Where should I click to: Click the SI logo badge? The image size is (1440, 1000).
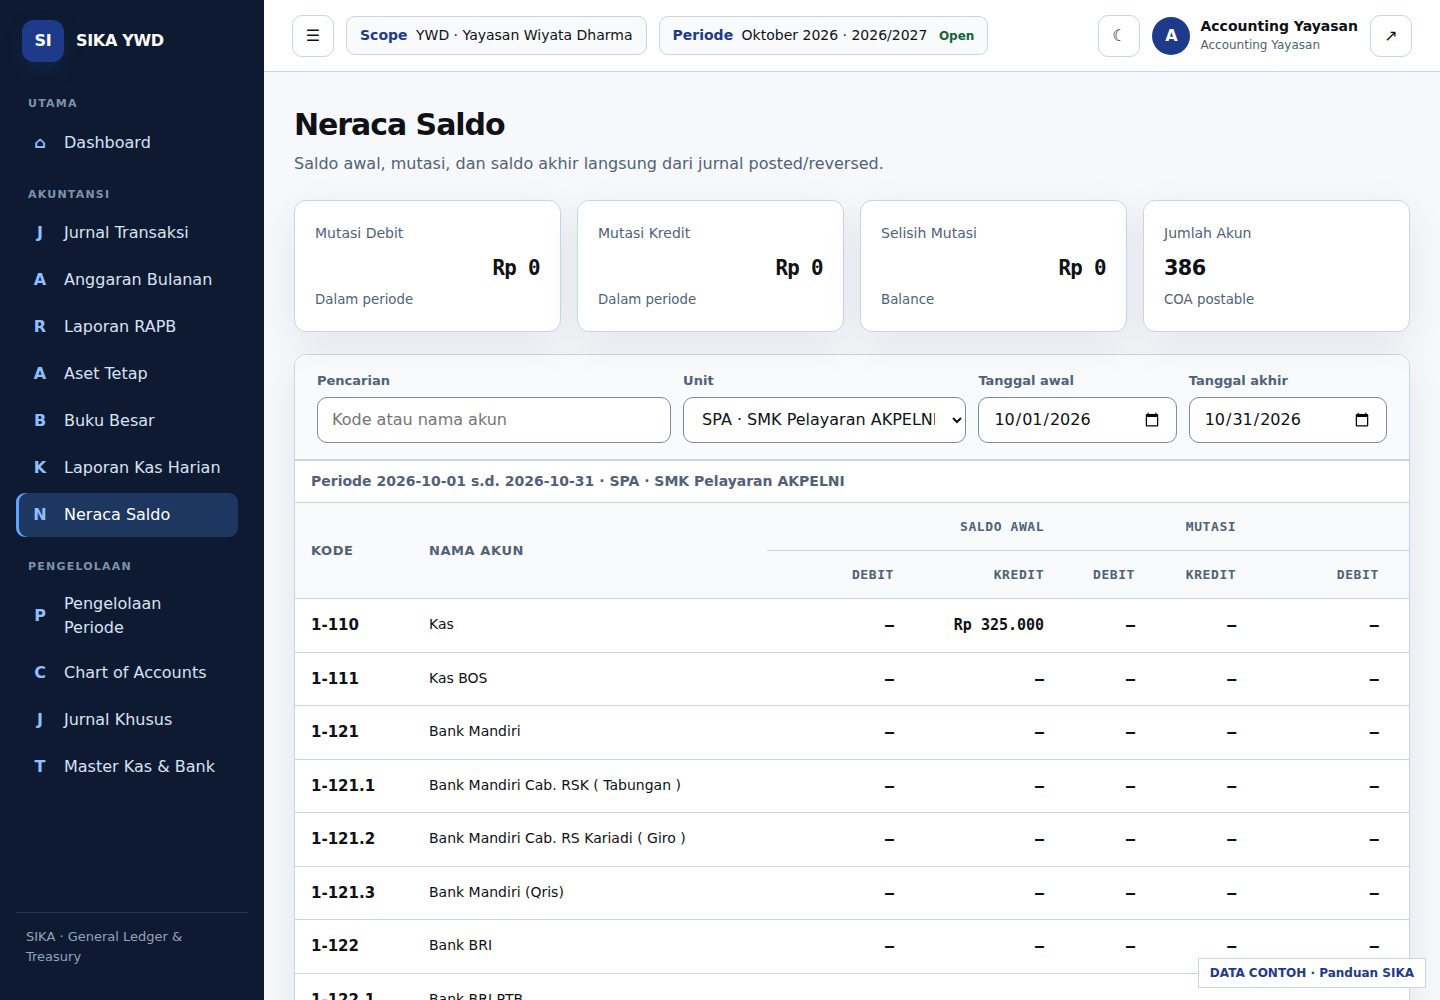click(x=43, y=40)
